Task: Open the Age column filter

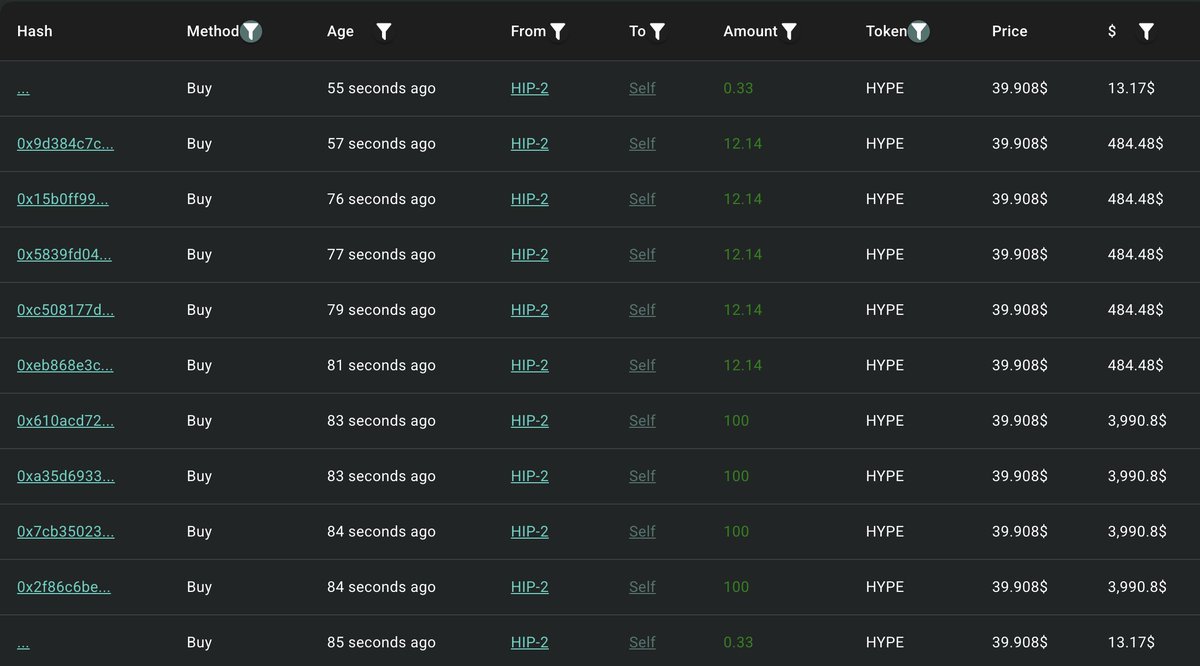Action: (x=384, y=32)
